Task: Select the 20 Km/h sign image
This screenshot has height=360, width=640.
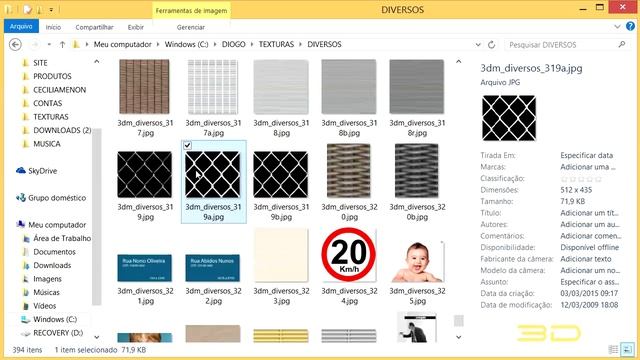Action: [x=349, y=254]
